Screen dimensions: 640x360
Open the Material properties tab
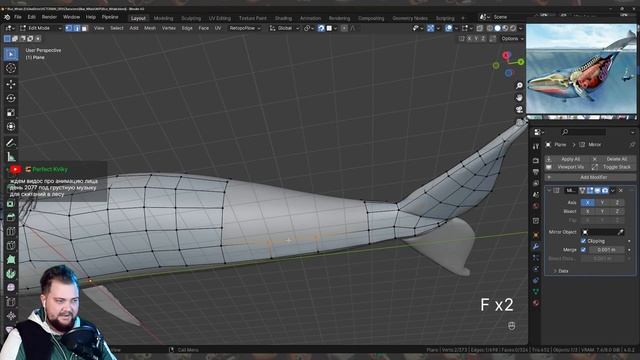(536, 303)
